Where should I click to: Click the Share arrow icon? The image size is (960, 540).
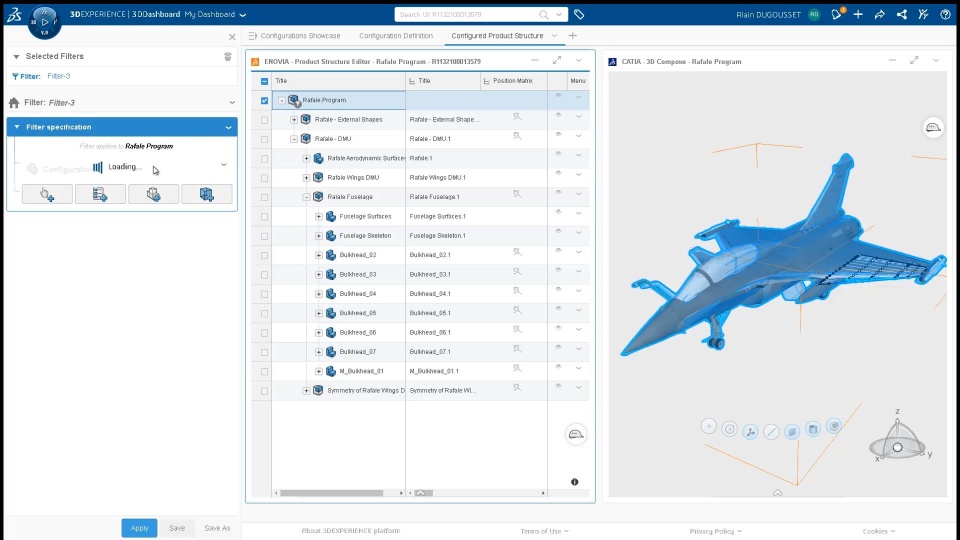click(x=880, y=14)
